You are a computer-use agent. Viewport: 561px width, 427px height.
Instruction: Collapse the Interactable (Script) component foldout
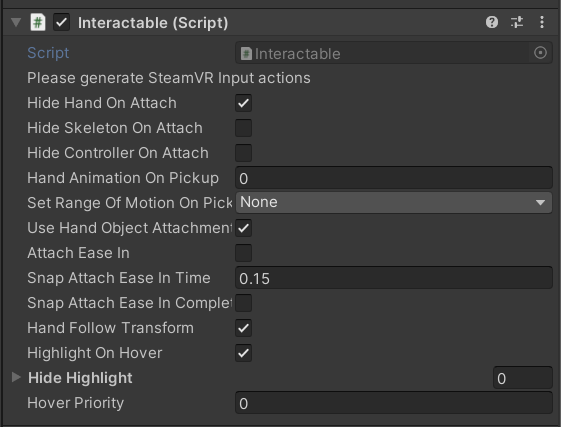point(16,22)
